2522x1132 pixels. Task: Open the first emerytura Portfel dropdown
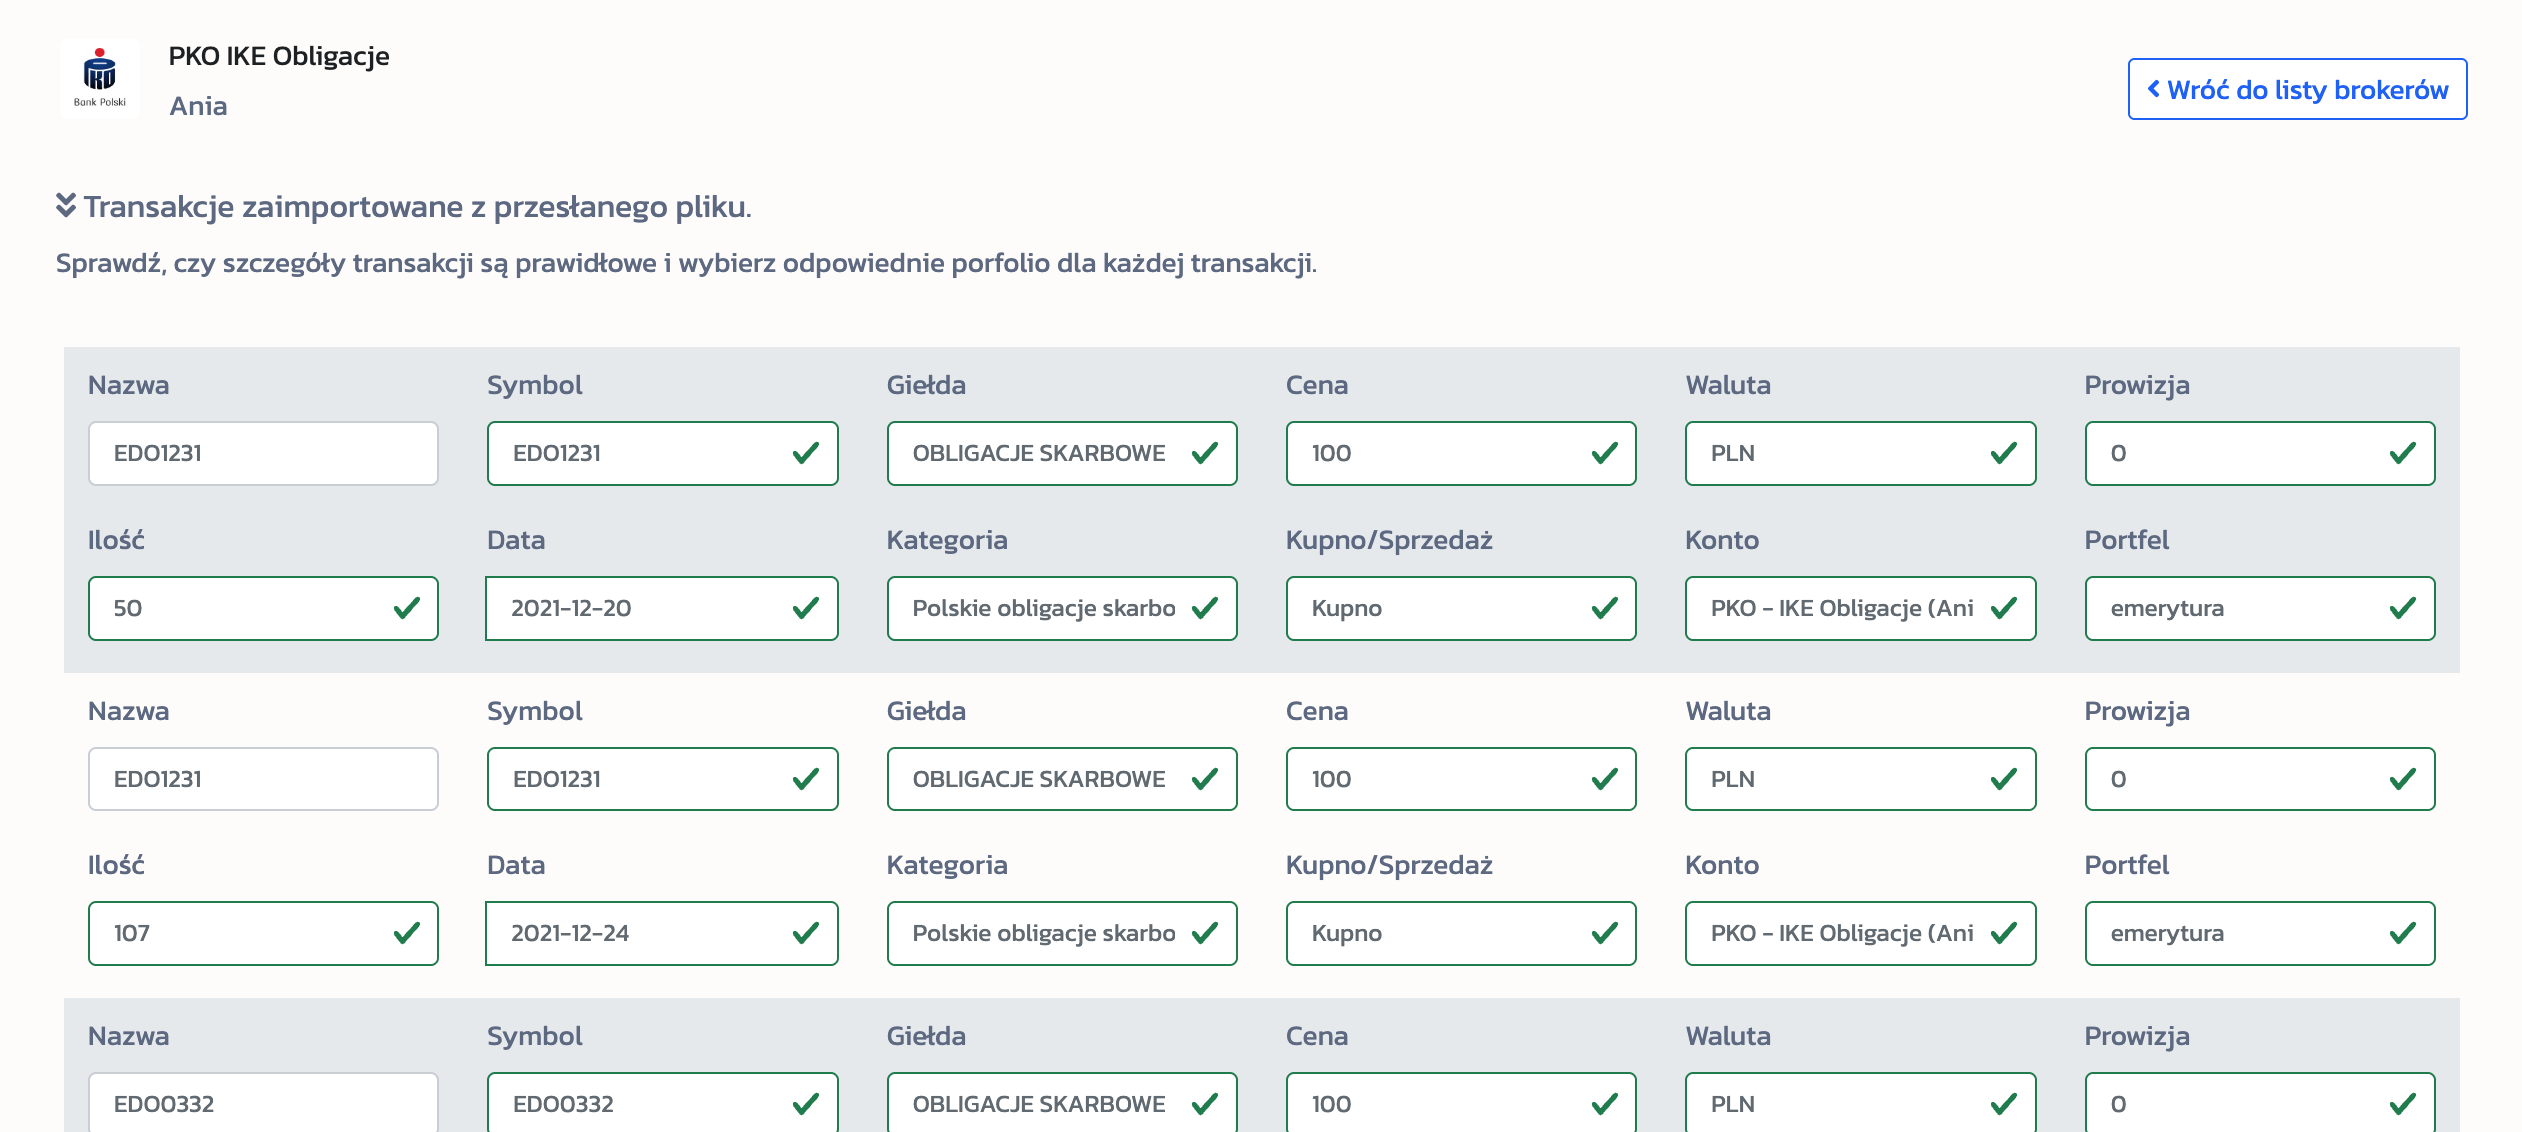point(2259,608)
